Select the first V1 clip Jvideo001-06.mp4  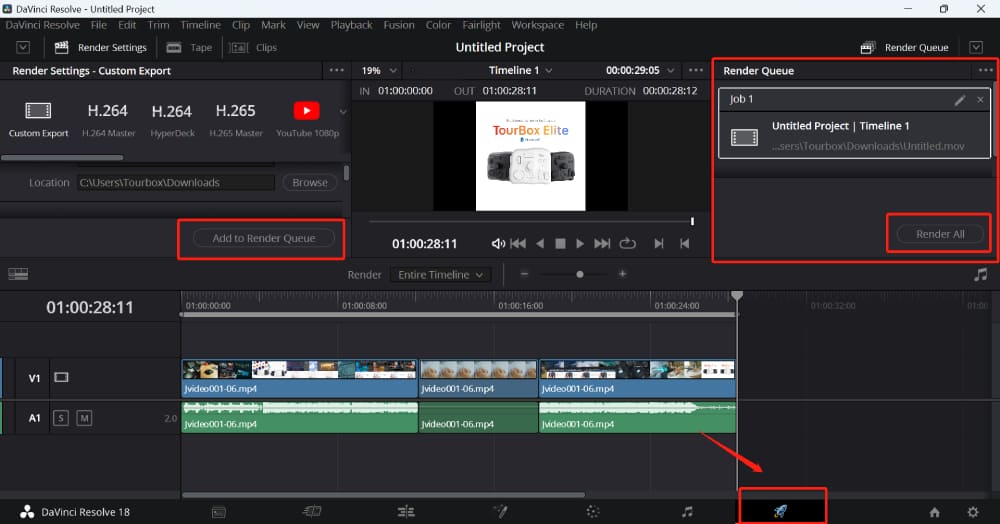click(x=300, y=378)
